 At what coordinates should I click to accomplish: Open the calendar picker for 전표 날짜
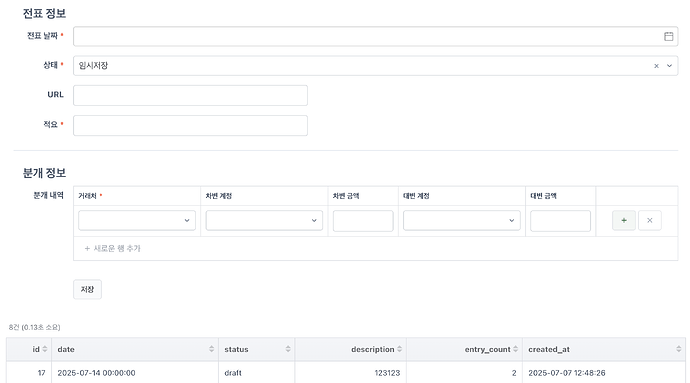coord(668,37)
